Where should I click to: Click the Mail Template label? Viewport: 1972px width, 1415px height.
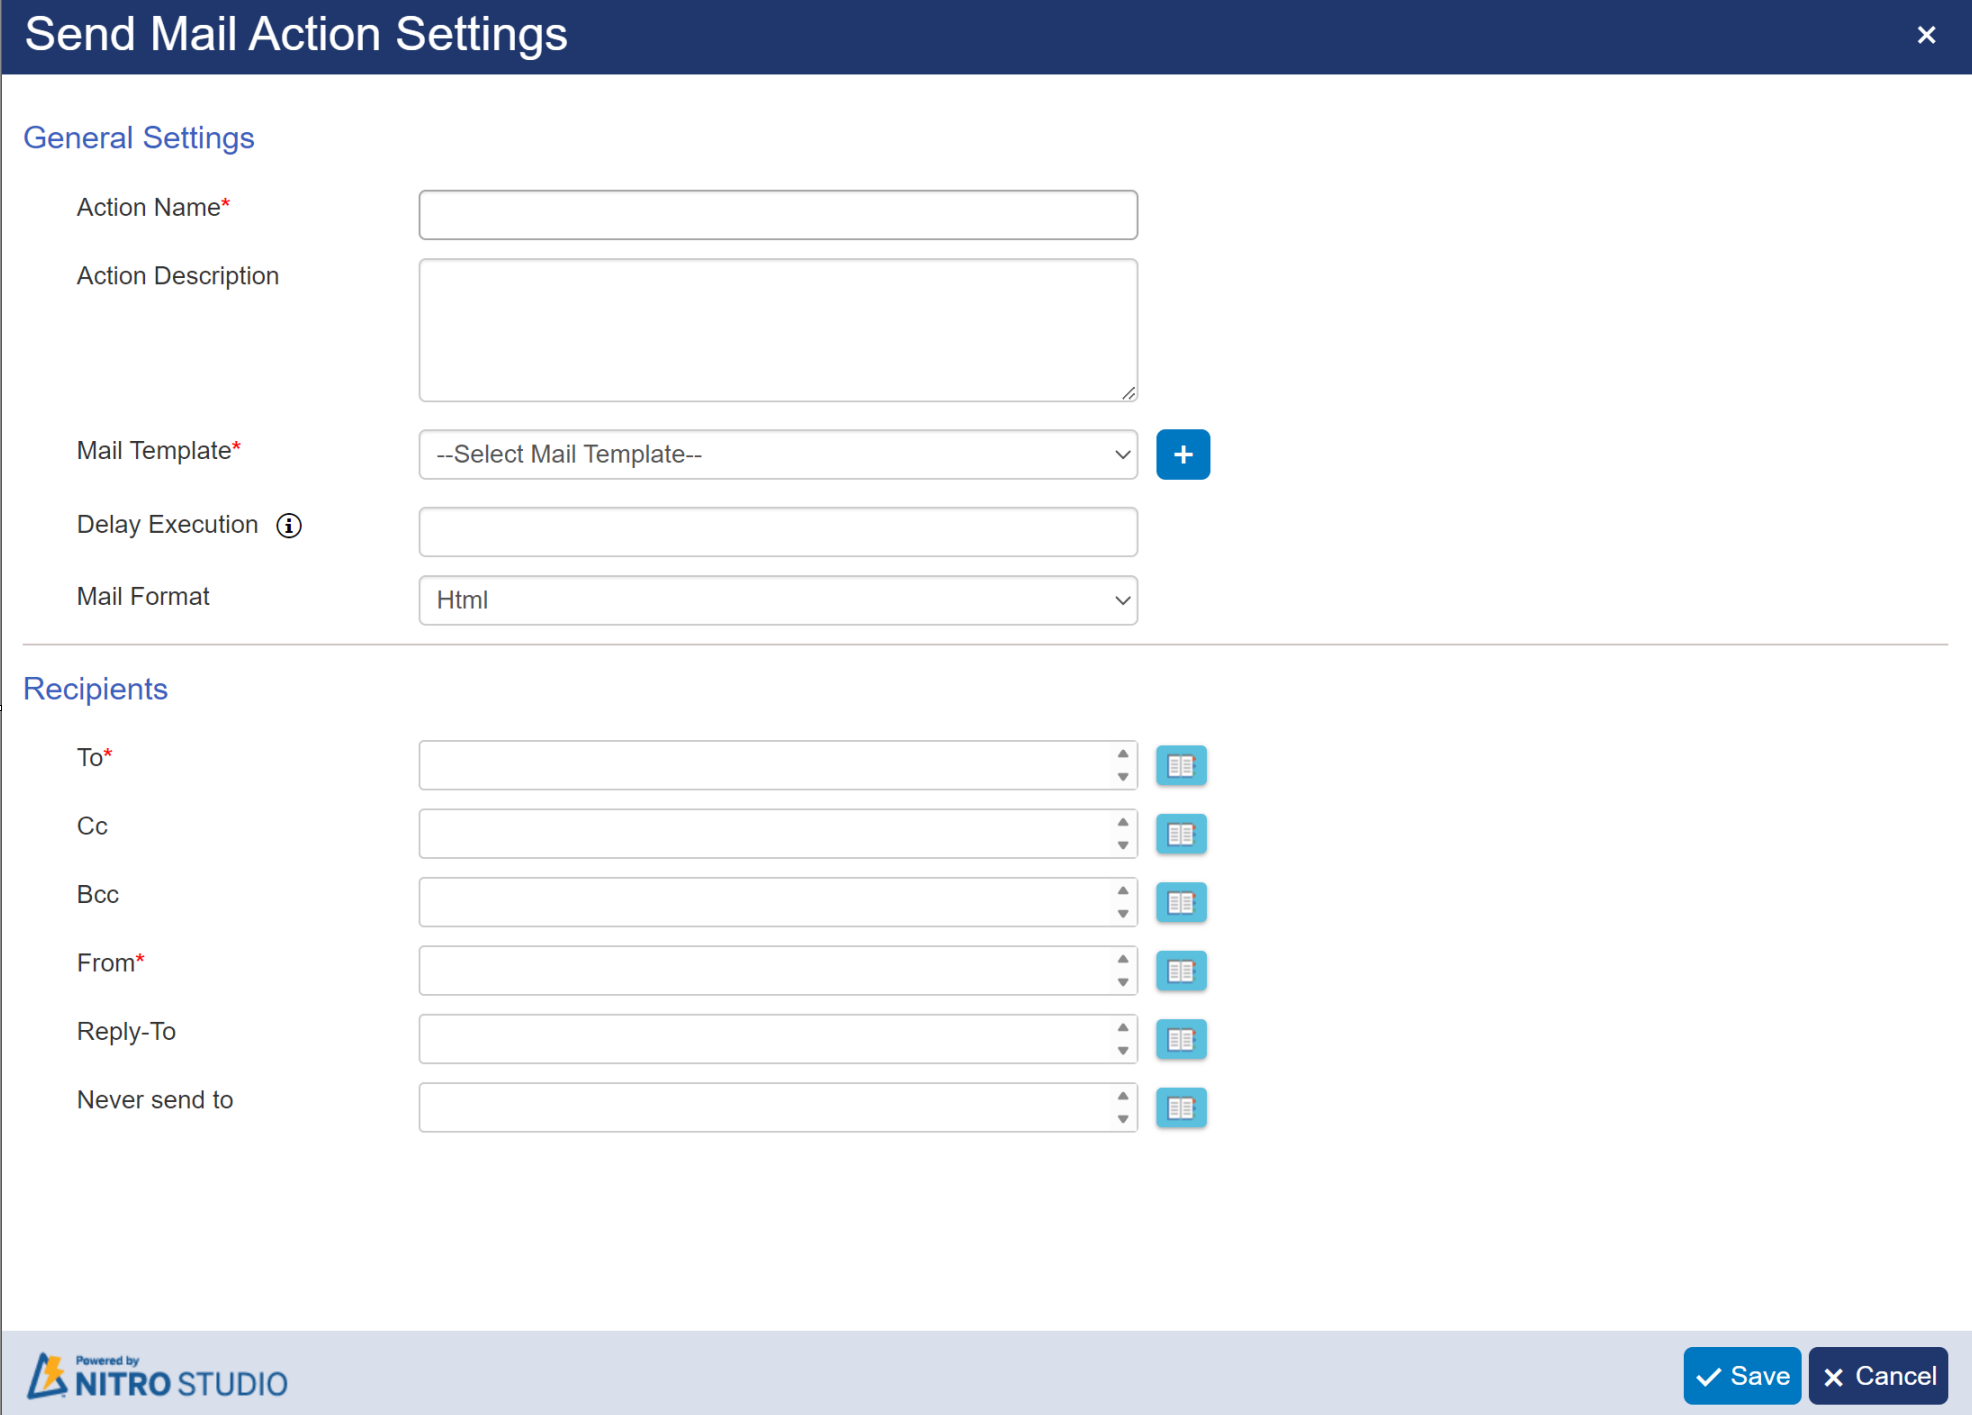pos(159,451)
